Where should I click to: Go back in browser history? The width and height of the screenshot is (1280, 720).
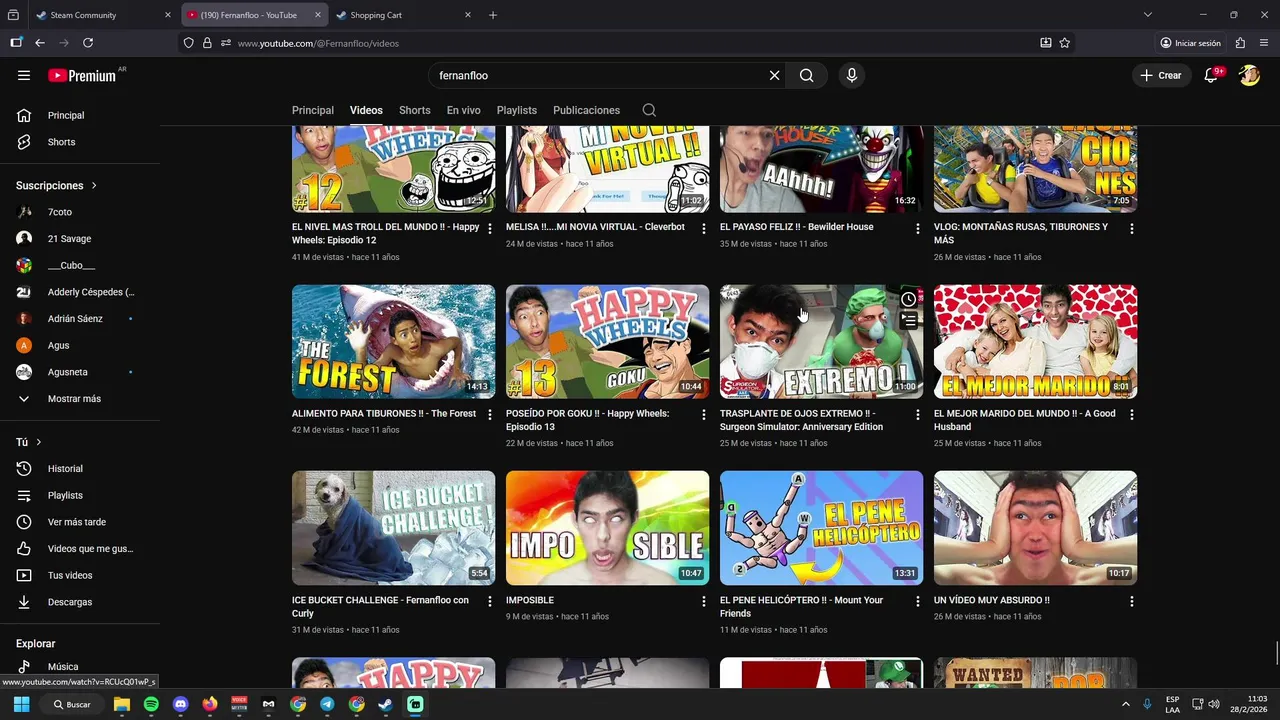[x=40, y=43]
